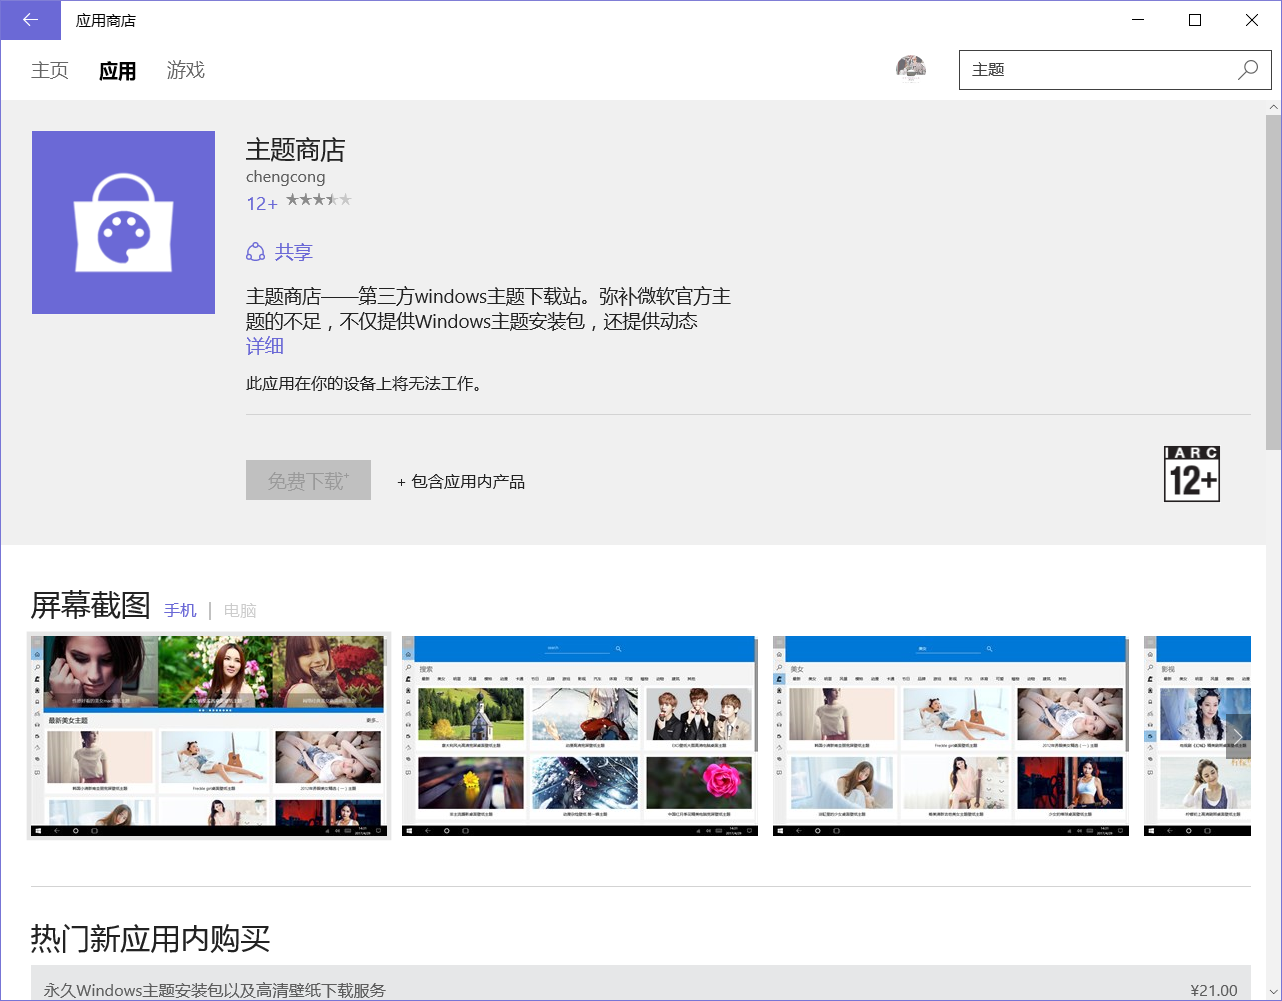The image size is (1282, 1001).
Task: Open third screenshot showing 美女 category
Action: (951, 735)
